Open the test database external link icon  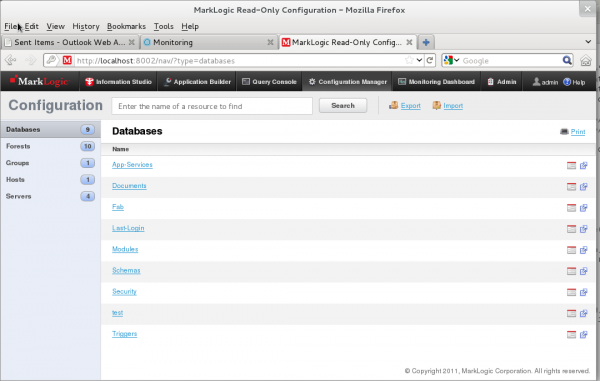click(x=584, y=314)
